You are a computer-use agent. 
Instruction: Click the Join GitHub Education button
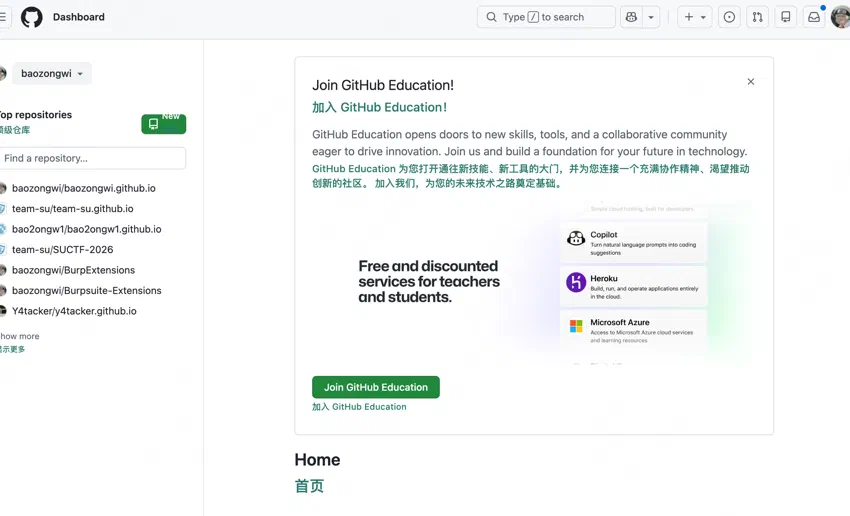[376, 387]
